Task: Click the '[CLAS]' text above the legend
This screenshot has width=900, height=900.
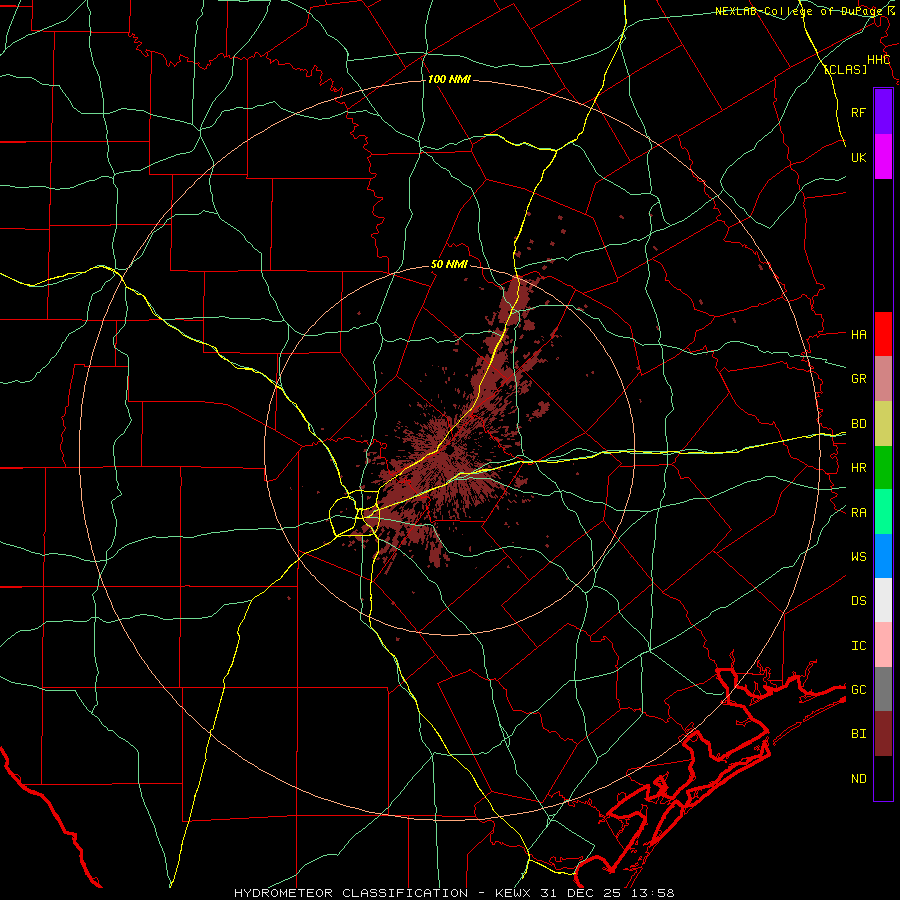Action: [845, 69]
